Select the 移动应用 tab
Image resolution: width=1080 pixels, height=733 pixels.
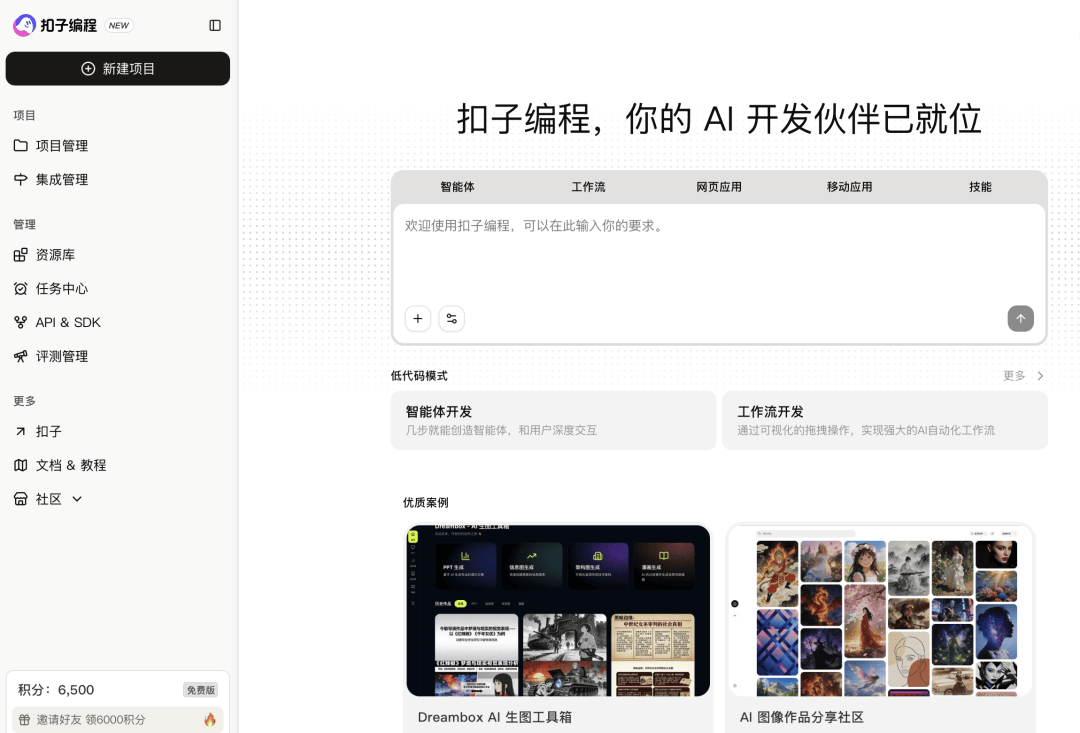(x=849, y=187)
